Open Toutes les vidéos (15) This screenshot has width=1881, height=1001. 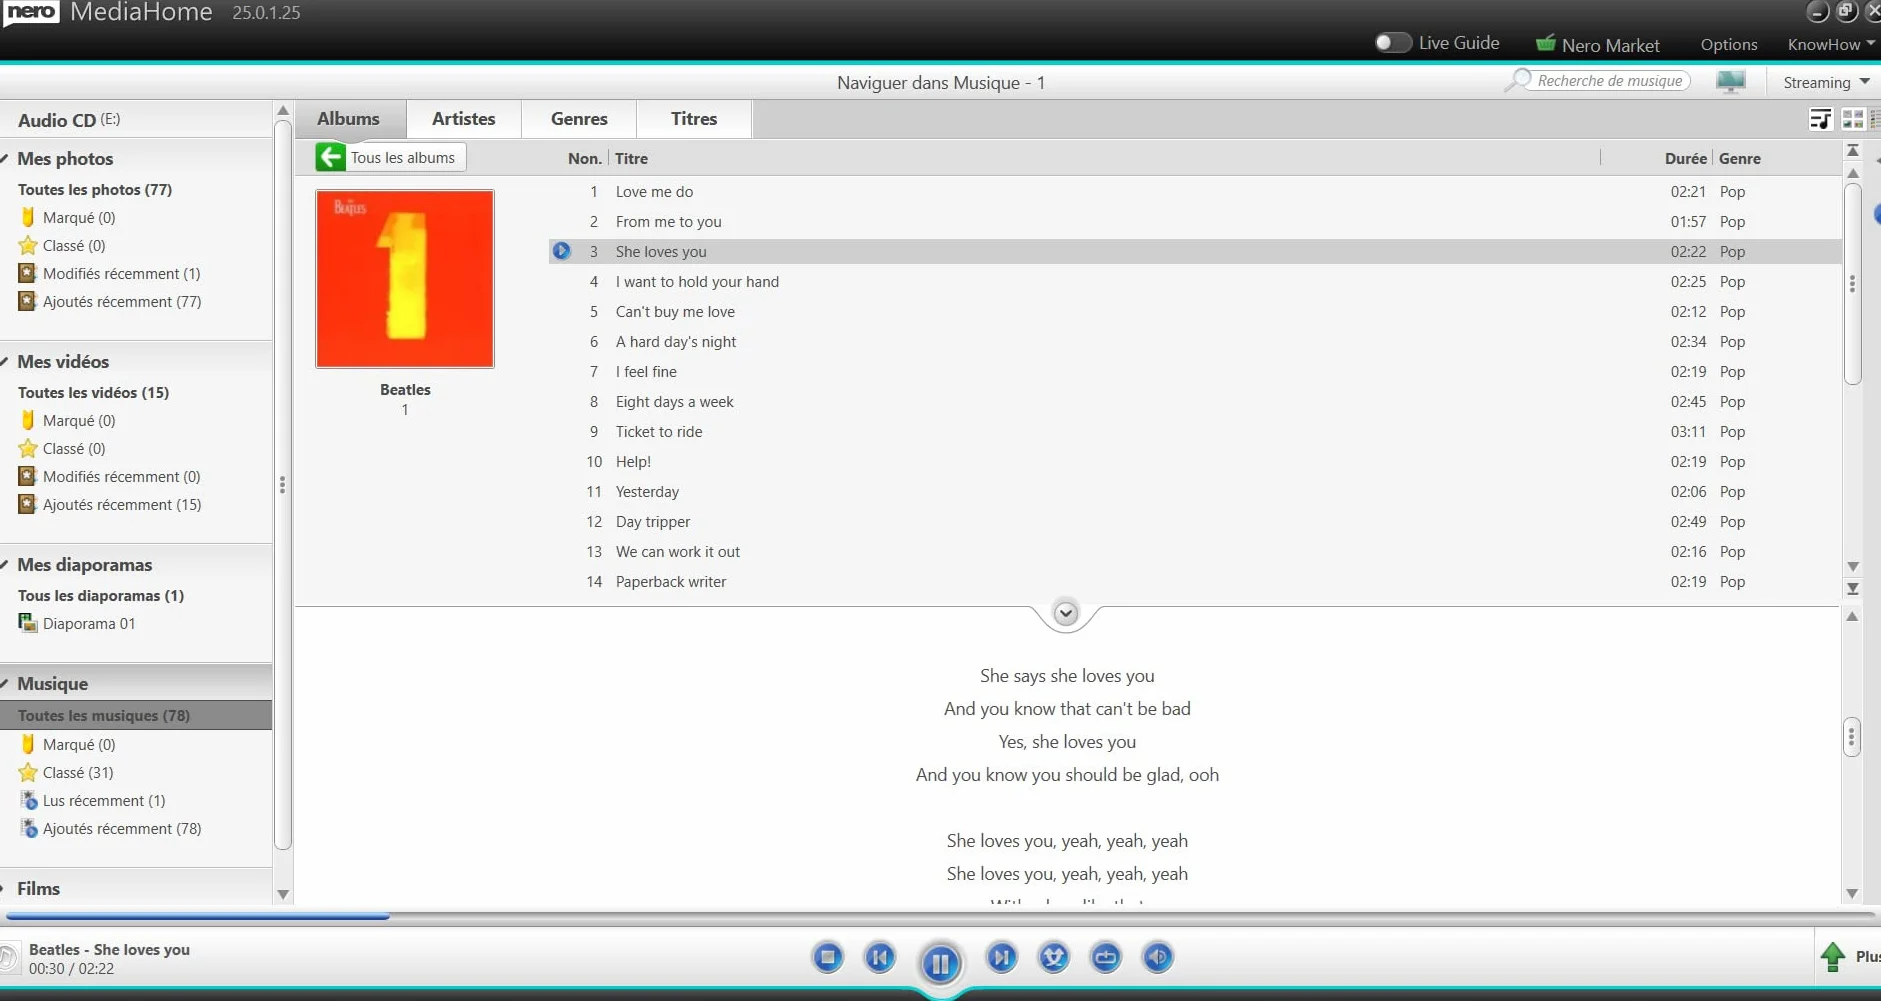tap(93, 392)
